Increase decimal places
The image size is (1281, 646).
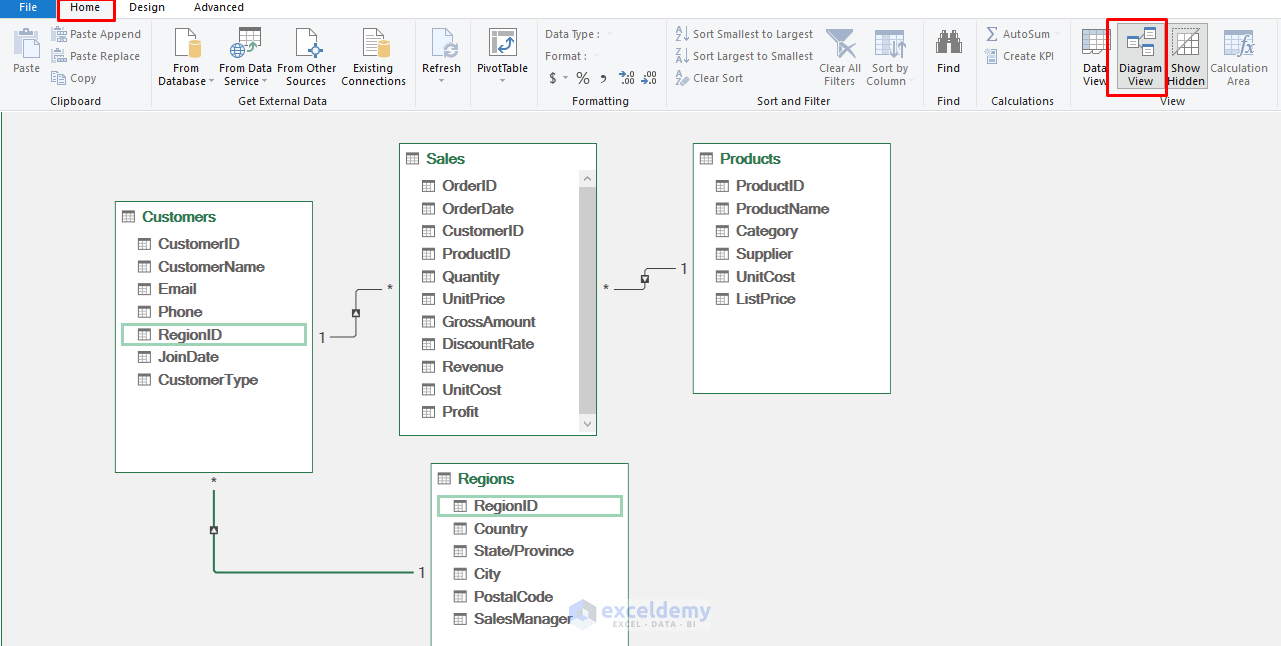(627, 78)
